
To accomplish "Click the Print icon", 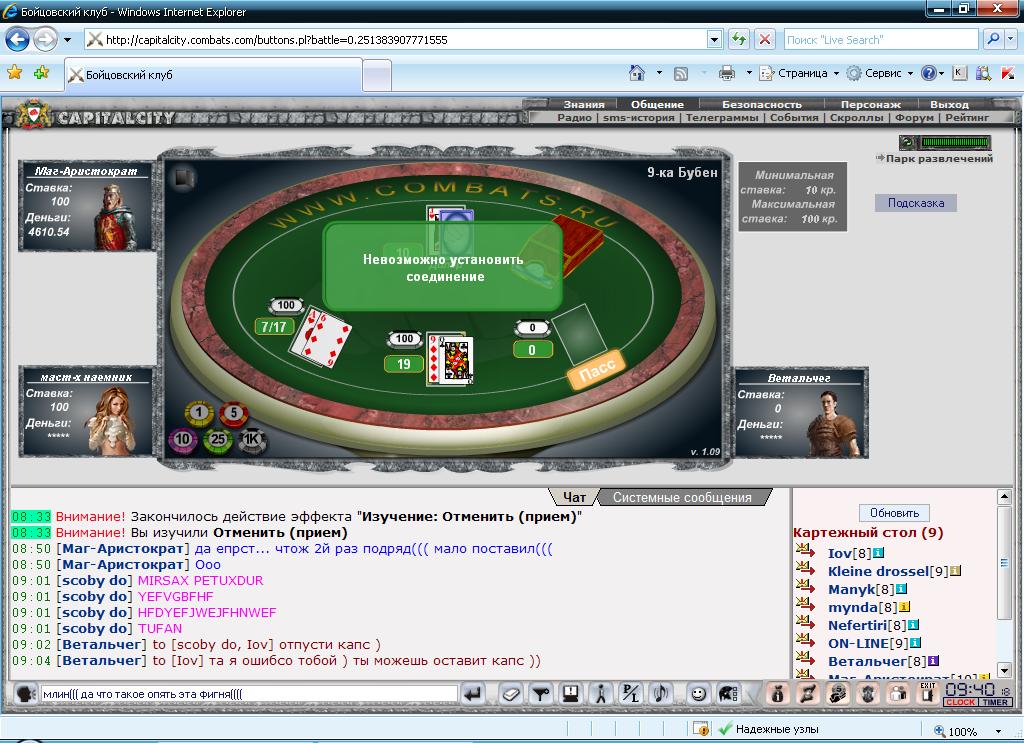I will point(727,73).
